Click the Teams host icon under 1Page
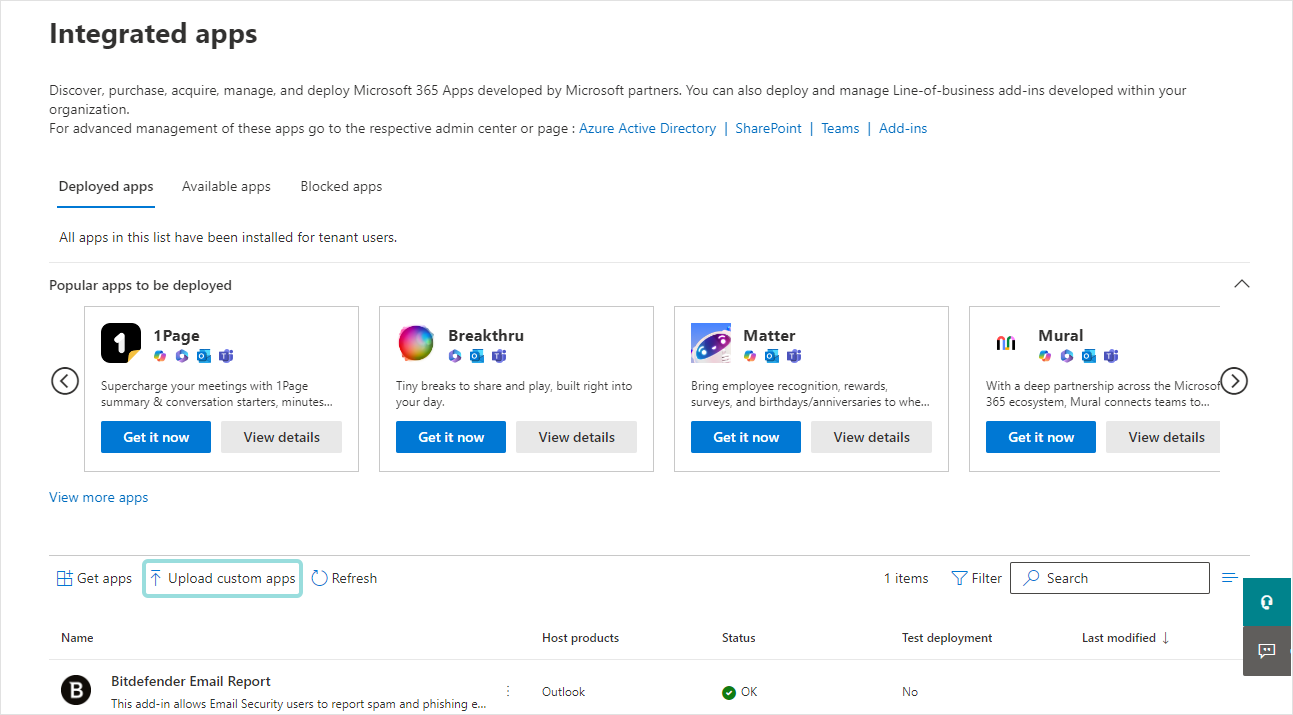This screenshot has width=1293, height=715. [x=226, y=356]
